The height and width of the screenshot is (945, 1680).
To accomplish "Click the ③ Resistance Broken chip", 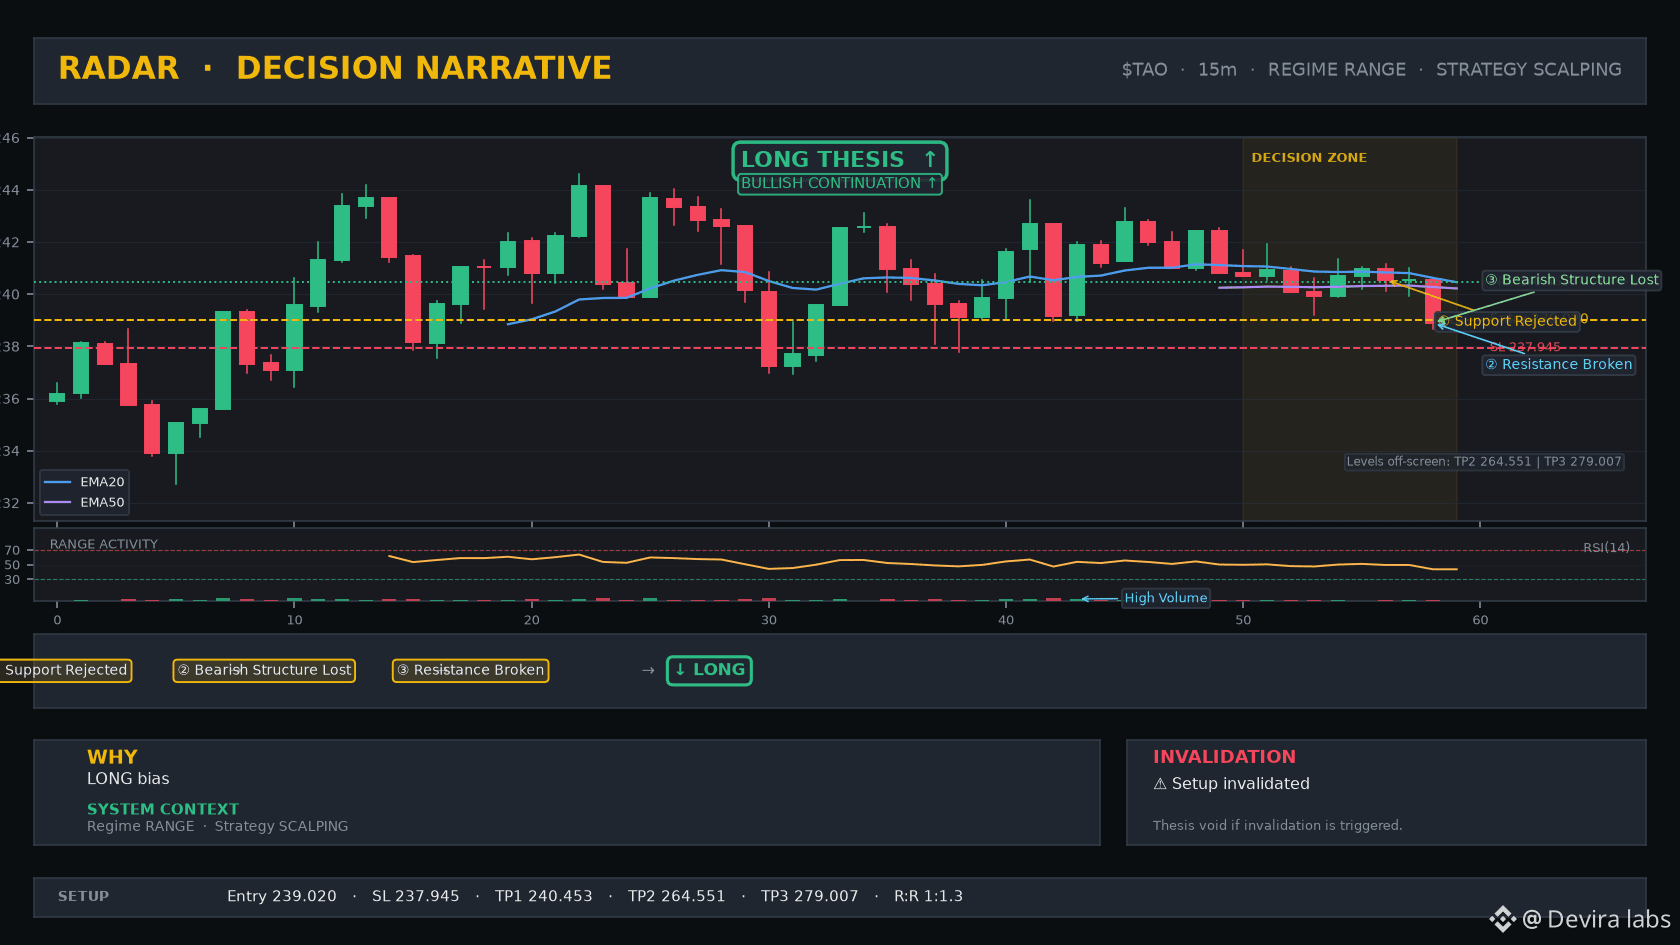I will point(470,670).
